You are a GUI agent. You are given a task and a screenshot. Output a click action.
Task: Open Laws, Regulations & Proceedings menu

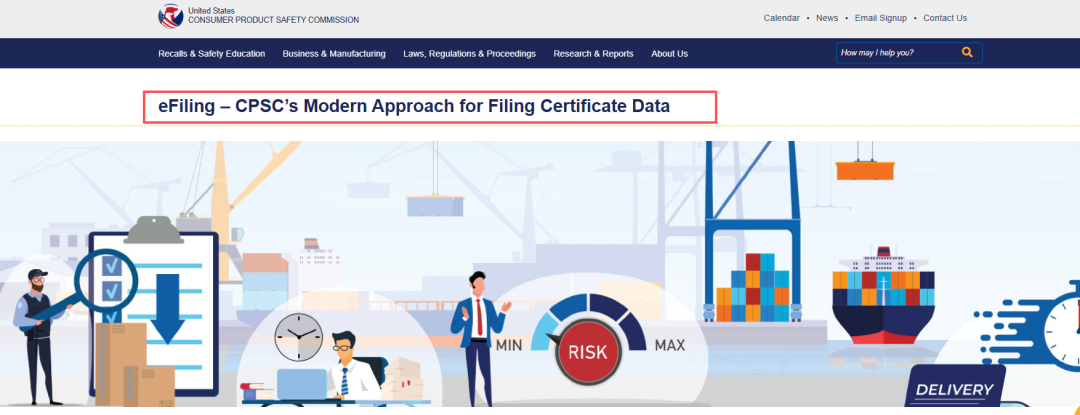tap(470, 54)
